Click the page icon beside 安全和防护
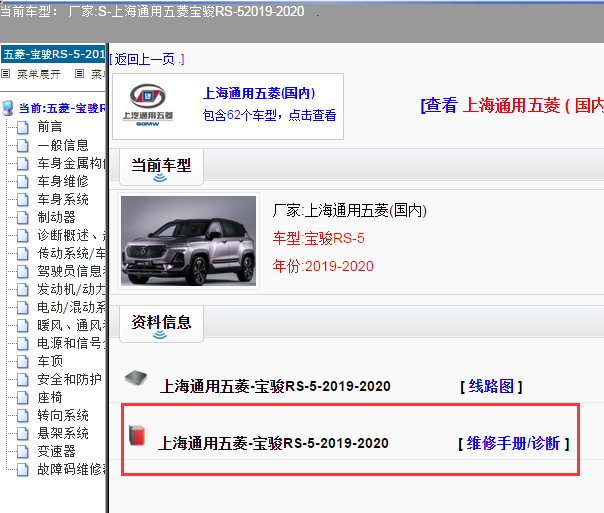This screenshot has width=604, height=513. point(23,380)
